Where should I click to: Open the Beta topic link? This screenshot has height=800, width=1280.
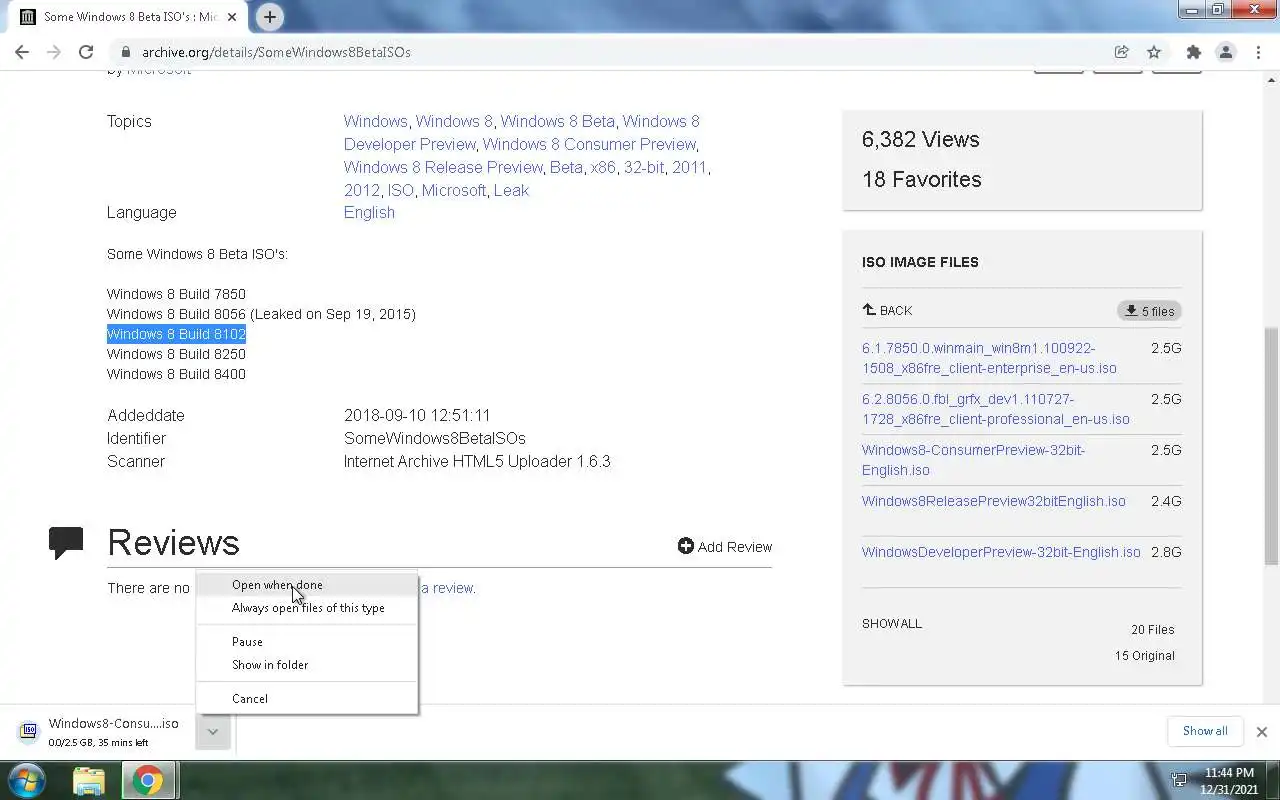(566, 167)
